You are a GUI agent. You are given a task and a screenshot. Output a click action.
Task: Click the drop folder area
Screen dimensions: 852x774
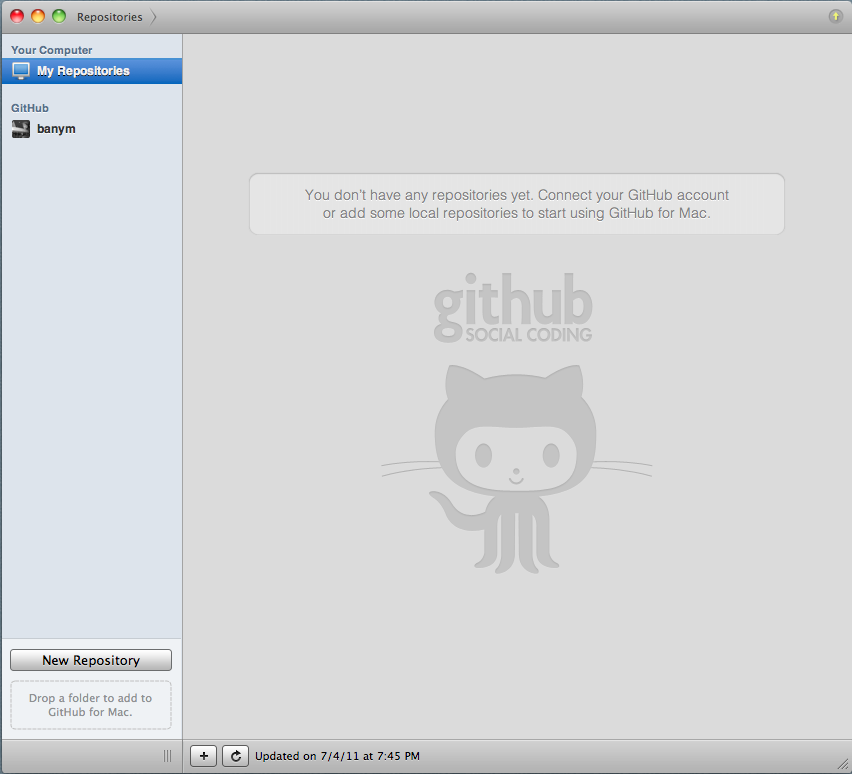(91, 705)
